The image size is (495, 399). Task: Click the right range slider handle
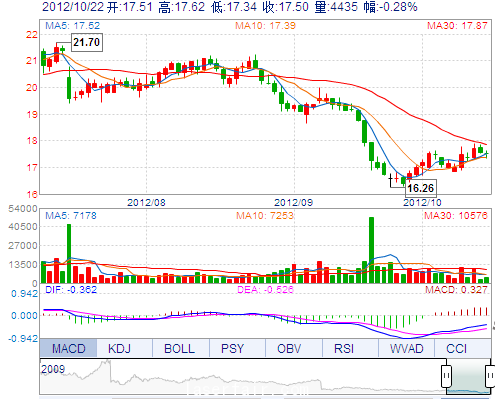point(490,376)
